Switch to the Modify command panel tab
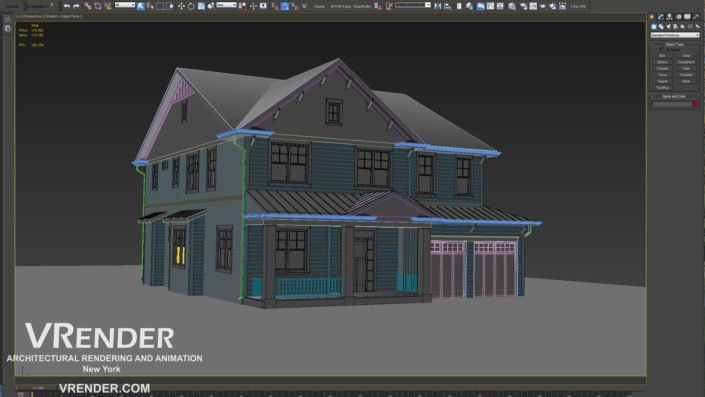The width and height of the screenshot is (705, 397). (660, 17)
